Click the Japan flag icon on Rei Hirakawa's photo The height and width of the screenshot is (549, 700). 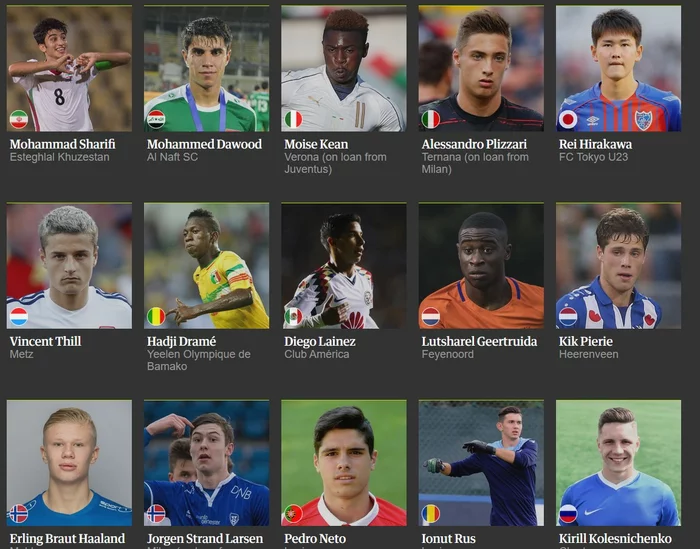tap(568, 119)
